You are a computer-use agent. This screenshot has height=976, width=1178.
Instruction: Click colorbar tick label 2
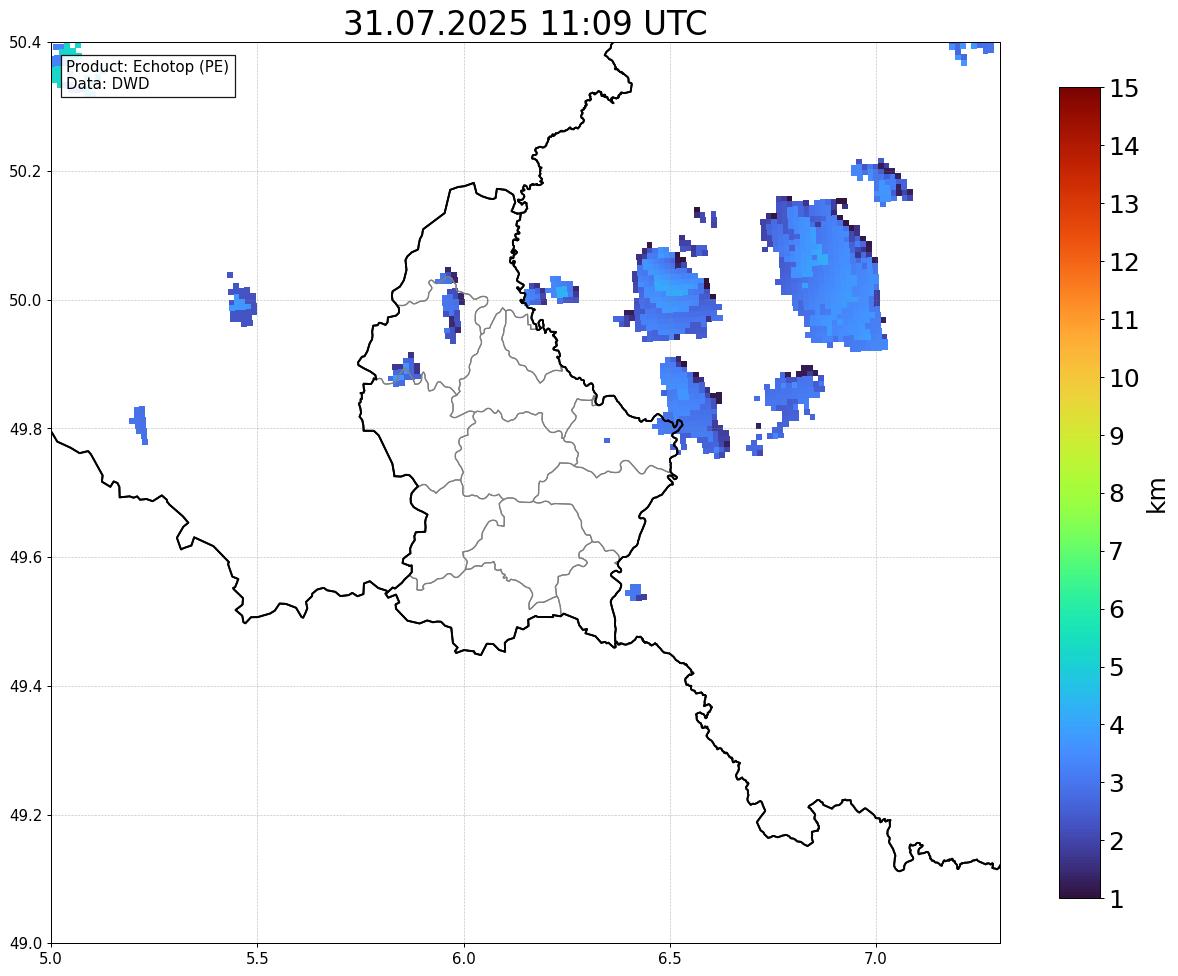(x=1116, y=841)
